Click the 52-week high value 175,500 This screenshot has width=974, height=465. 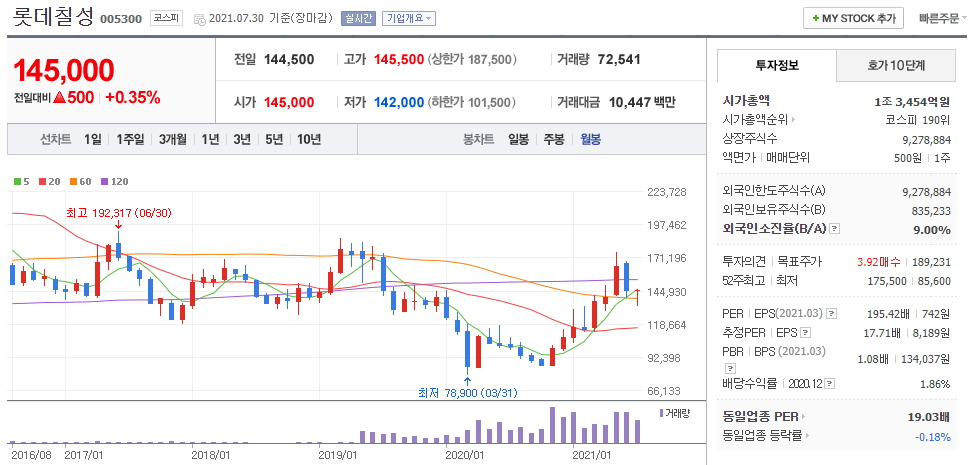[x=887, y=281]
